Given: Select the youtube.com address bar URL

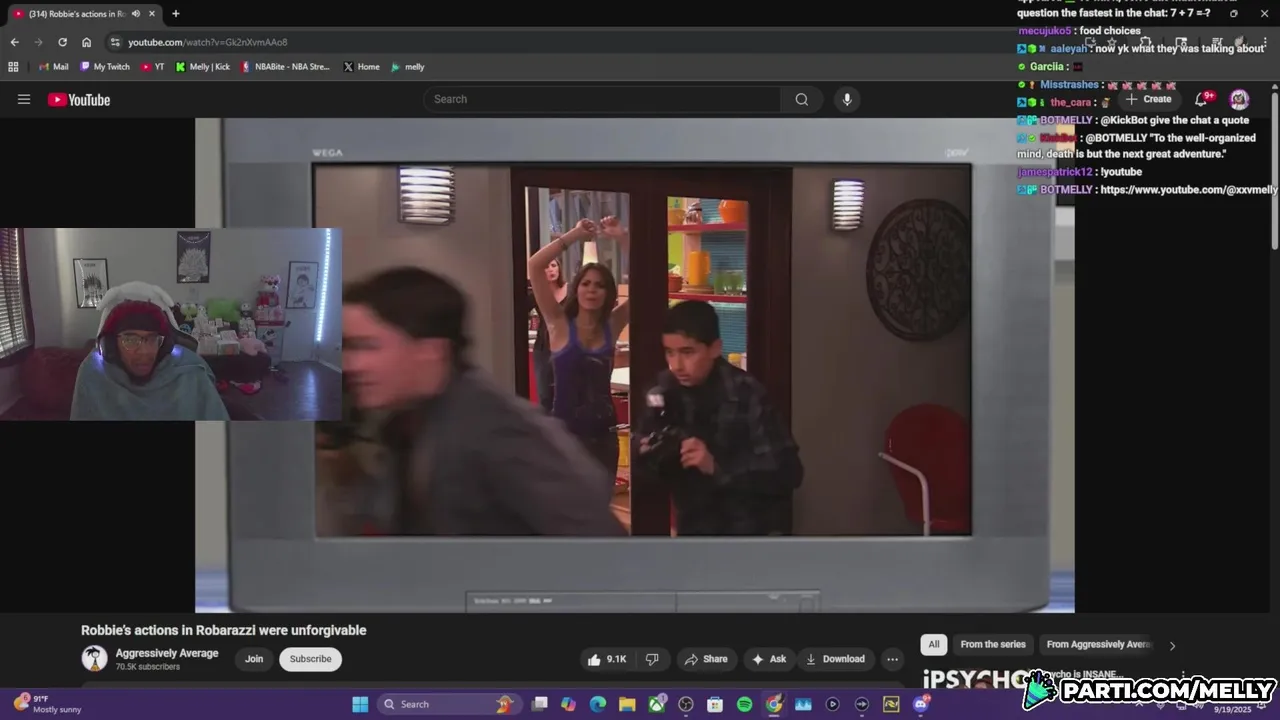Looking at the screenshot, I should click(x=208, y=42).
